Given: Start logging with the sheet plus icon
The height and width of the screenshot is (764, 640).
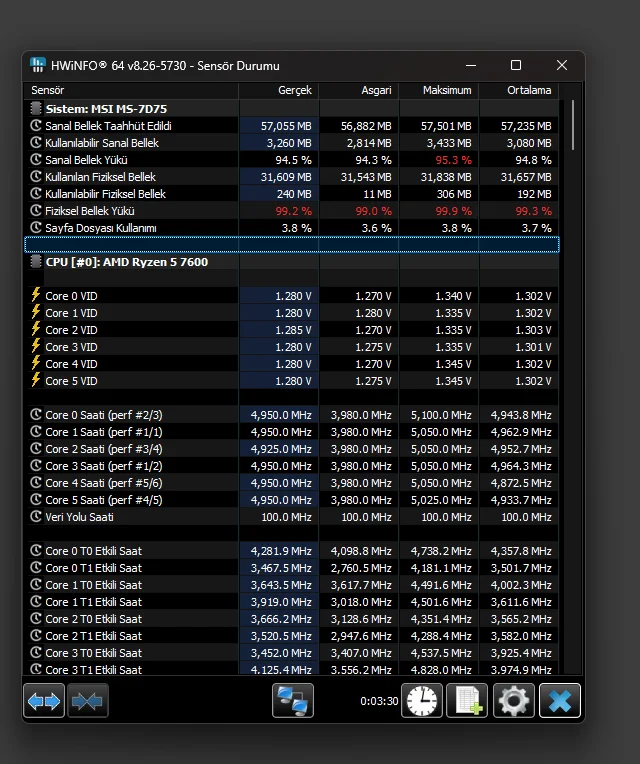Looking at the screenshot, I should coord(467,701).
